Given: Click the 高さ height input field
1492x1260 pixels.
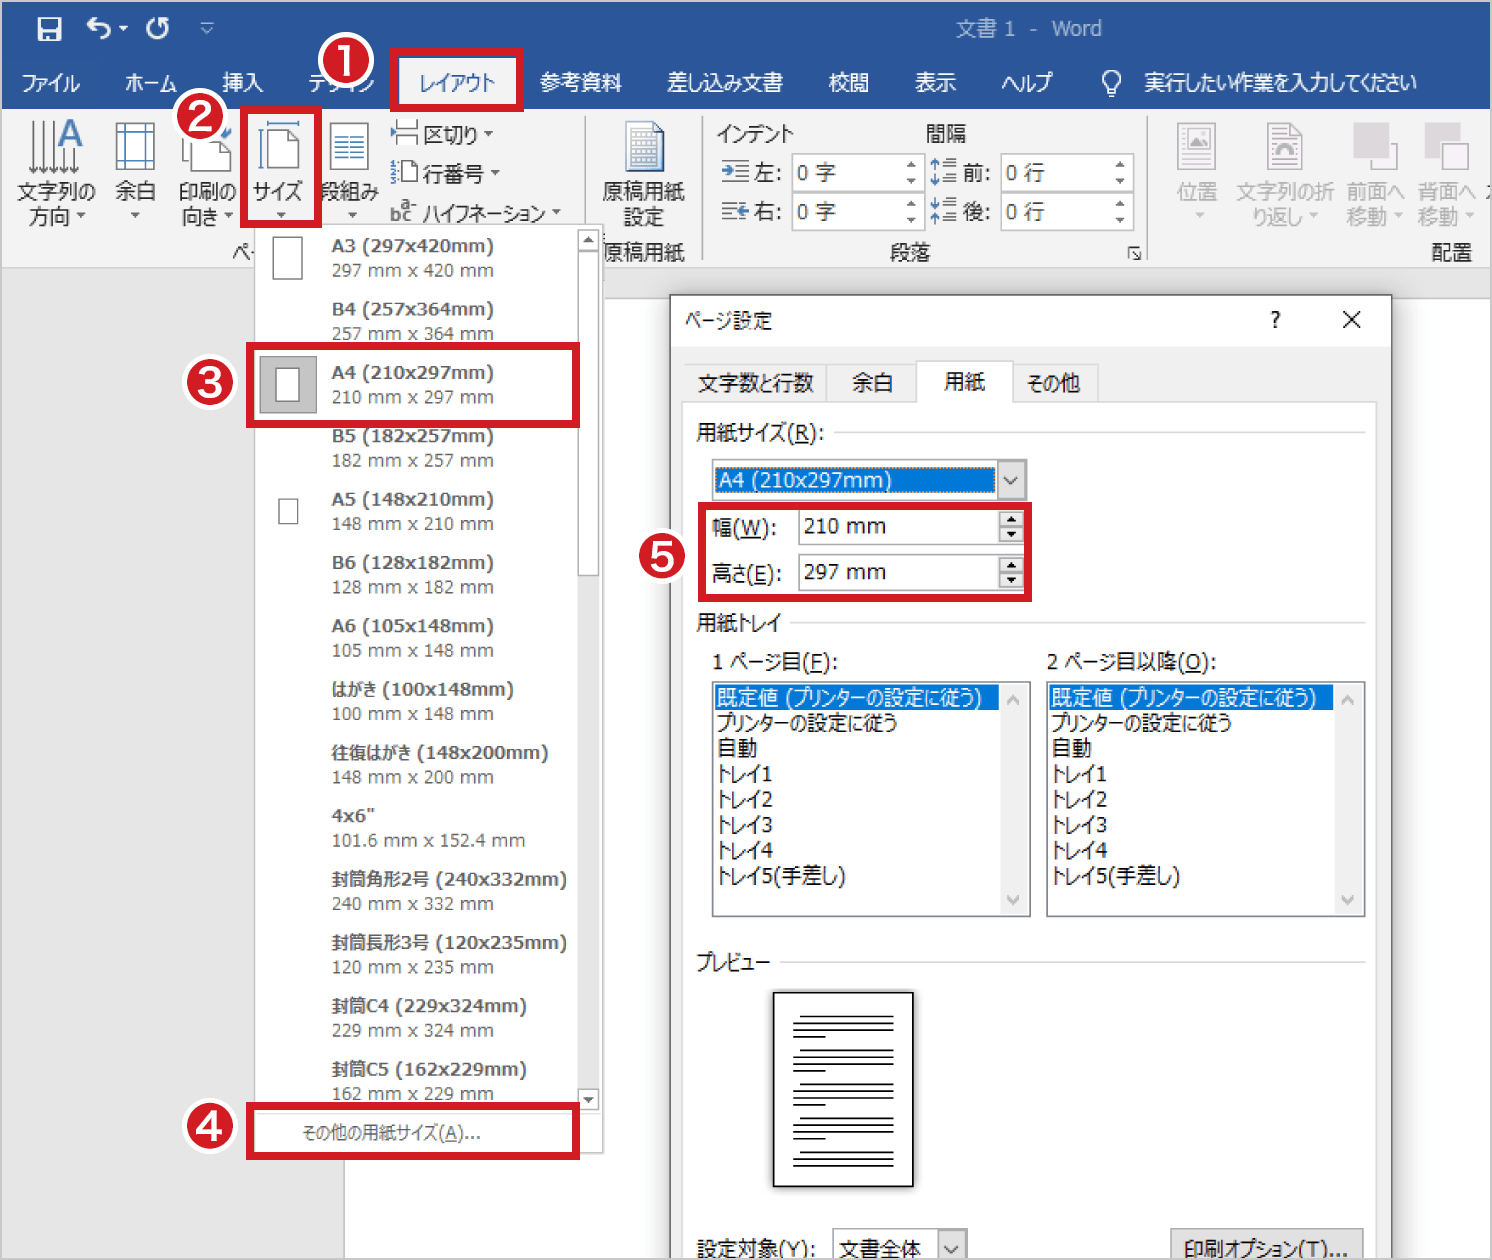Looking at the screenshot, I should click(897, 573).
